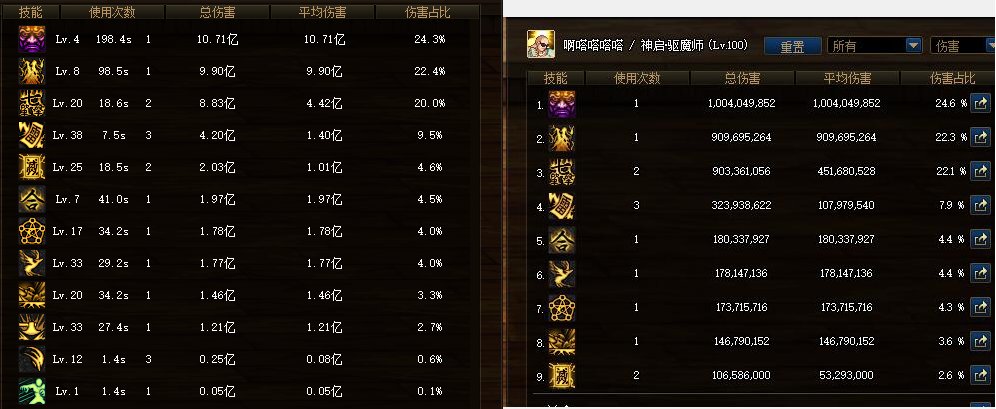Select the pentagram skill icon at Lv.17
Image resolution: width=996 pixels, height=409 pixels.
pyautogui.click(x=32, y=231)
